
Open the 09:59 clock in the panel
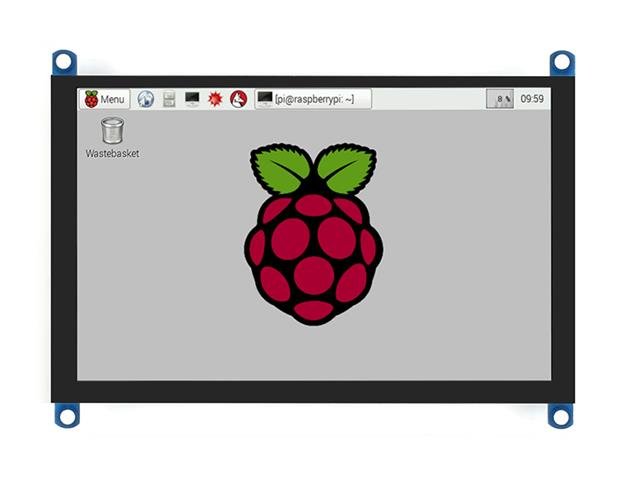532,99
